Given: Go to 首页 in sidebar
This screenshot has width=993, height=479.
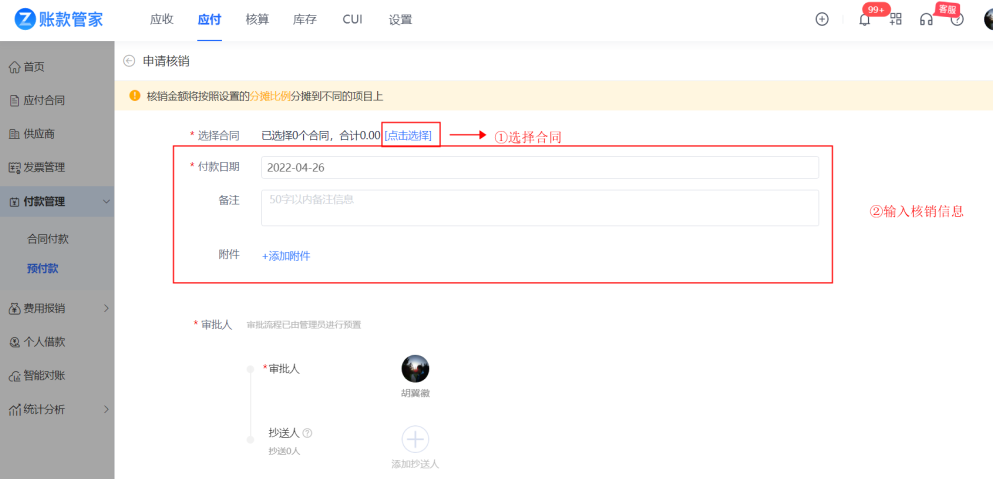Looking at the screenshot, I should pyautogui.click(x=34, y=67).
